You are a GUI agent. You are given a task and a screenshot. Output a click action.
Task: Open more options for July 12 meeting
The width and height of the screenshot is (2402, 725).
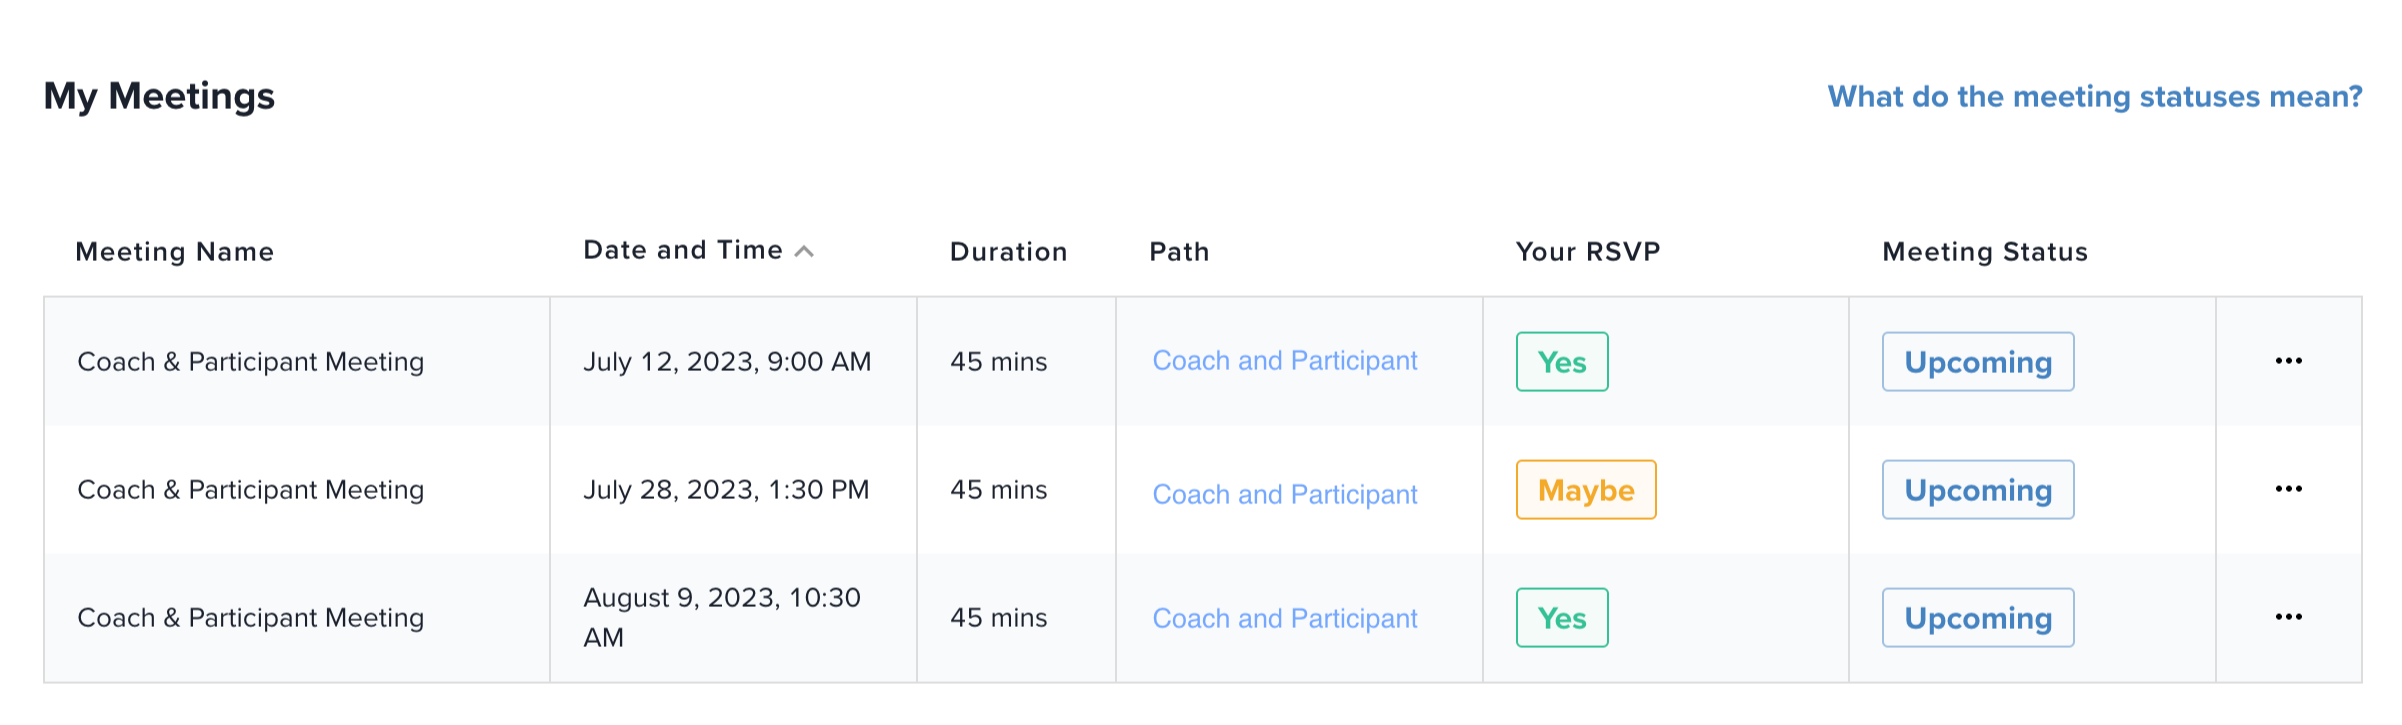pyautogui.click(x=2288, y=361)
